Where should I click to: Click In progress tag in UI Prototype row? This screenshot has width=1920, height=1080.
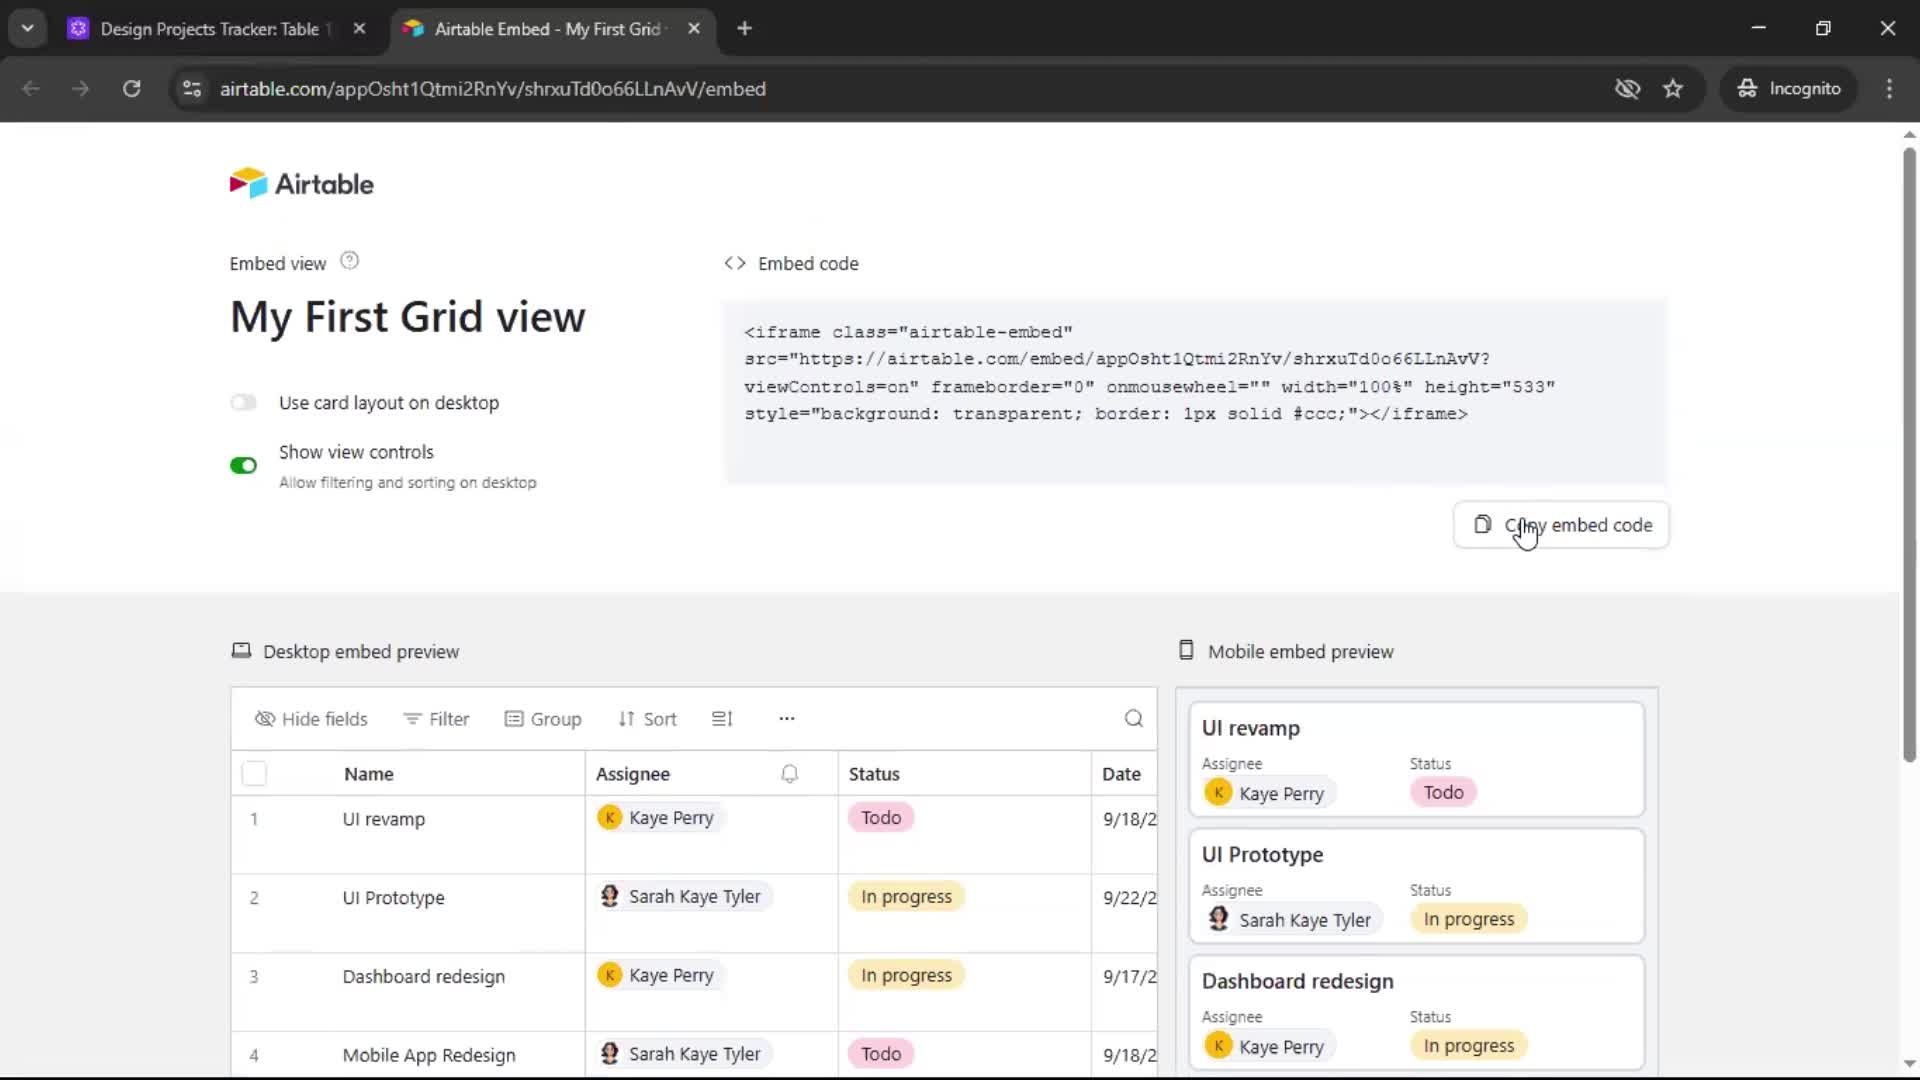[906, 897]
